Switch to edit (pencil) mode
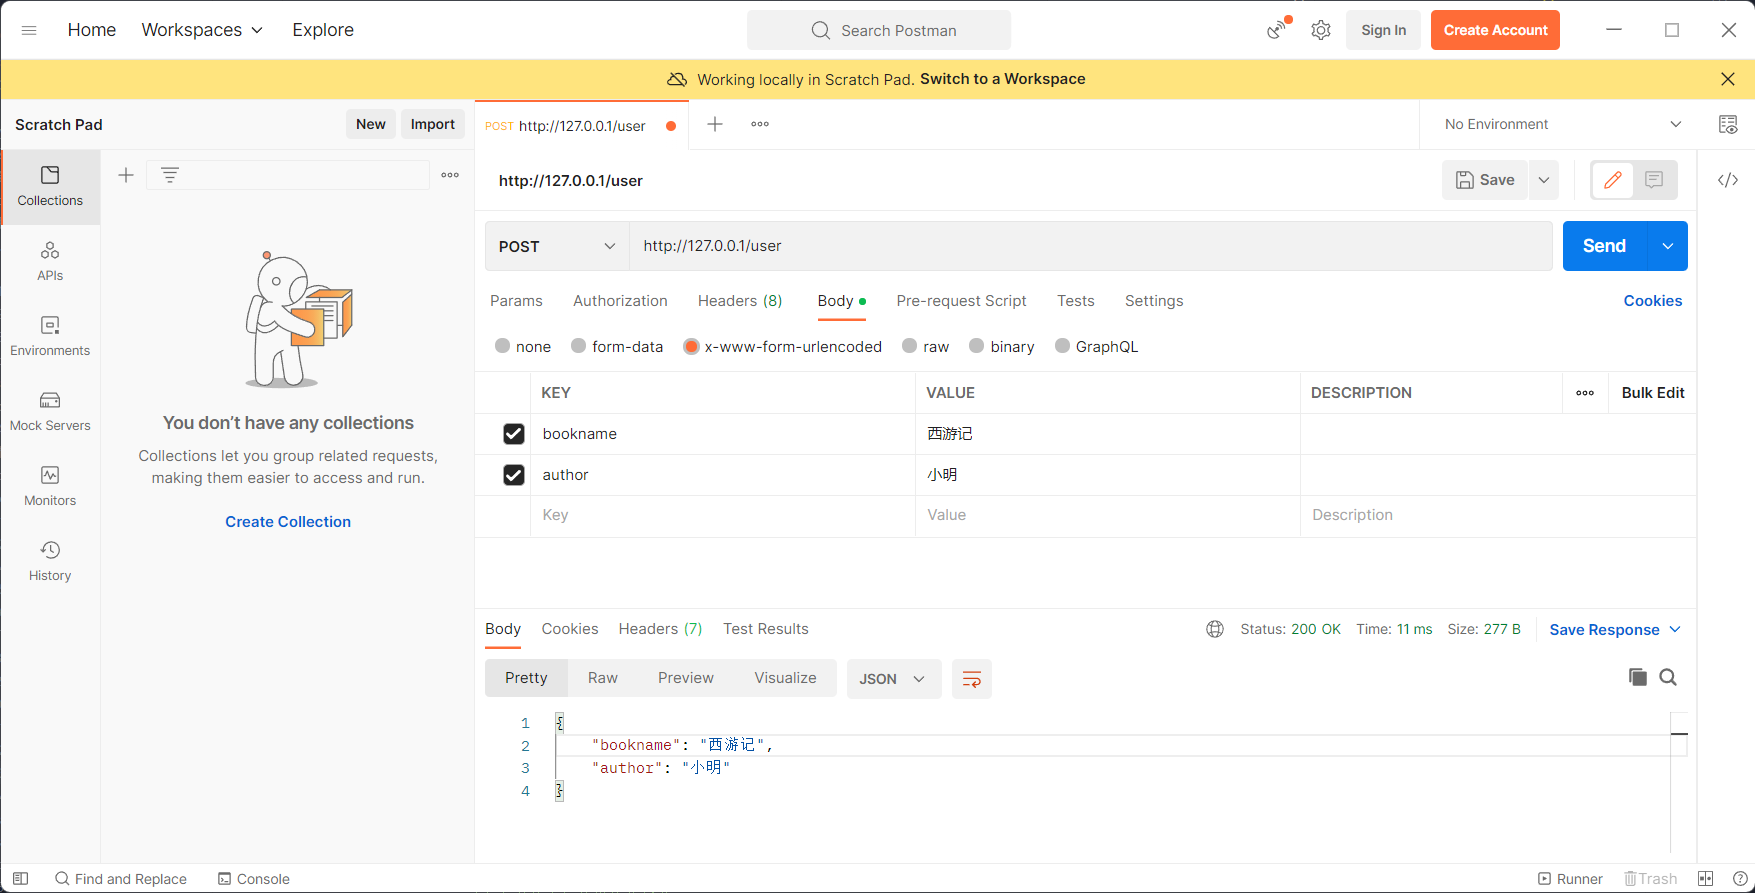The image size is (1755, 893). pyautogui.click(x=1612, y=180)
